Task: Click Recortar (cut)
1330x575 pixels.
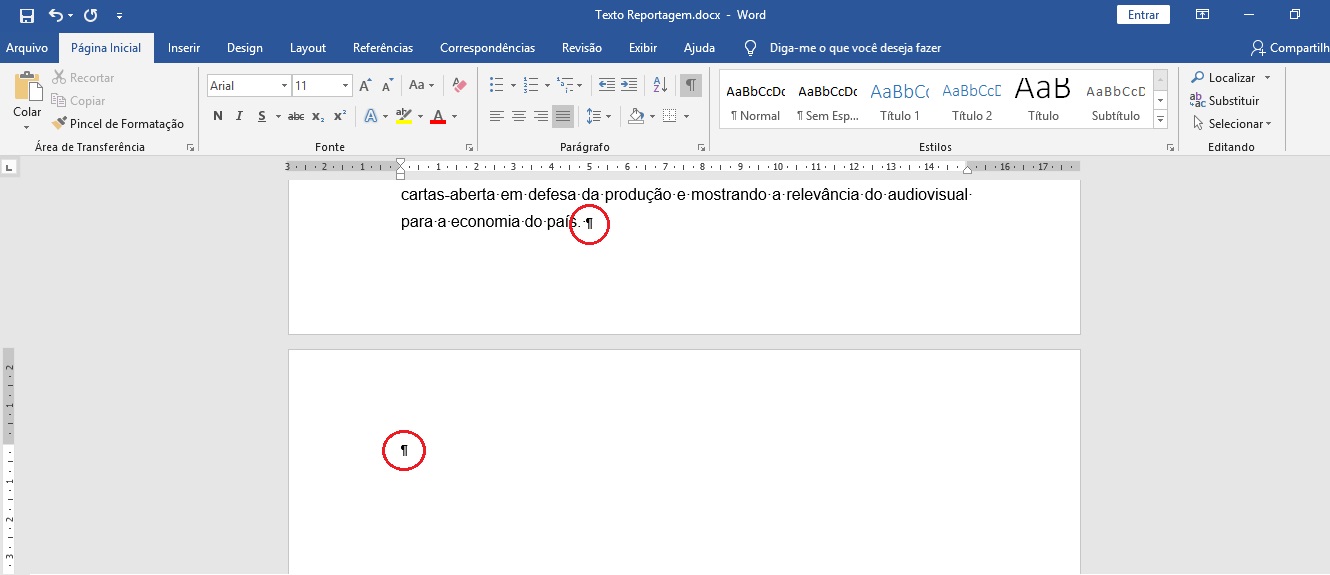Action: (x=83, y=78)
